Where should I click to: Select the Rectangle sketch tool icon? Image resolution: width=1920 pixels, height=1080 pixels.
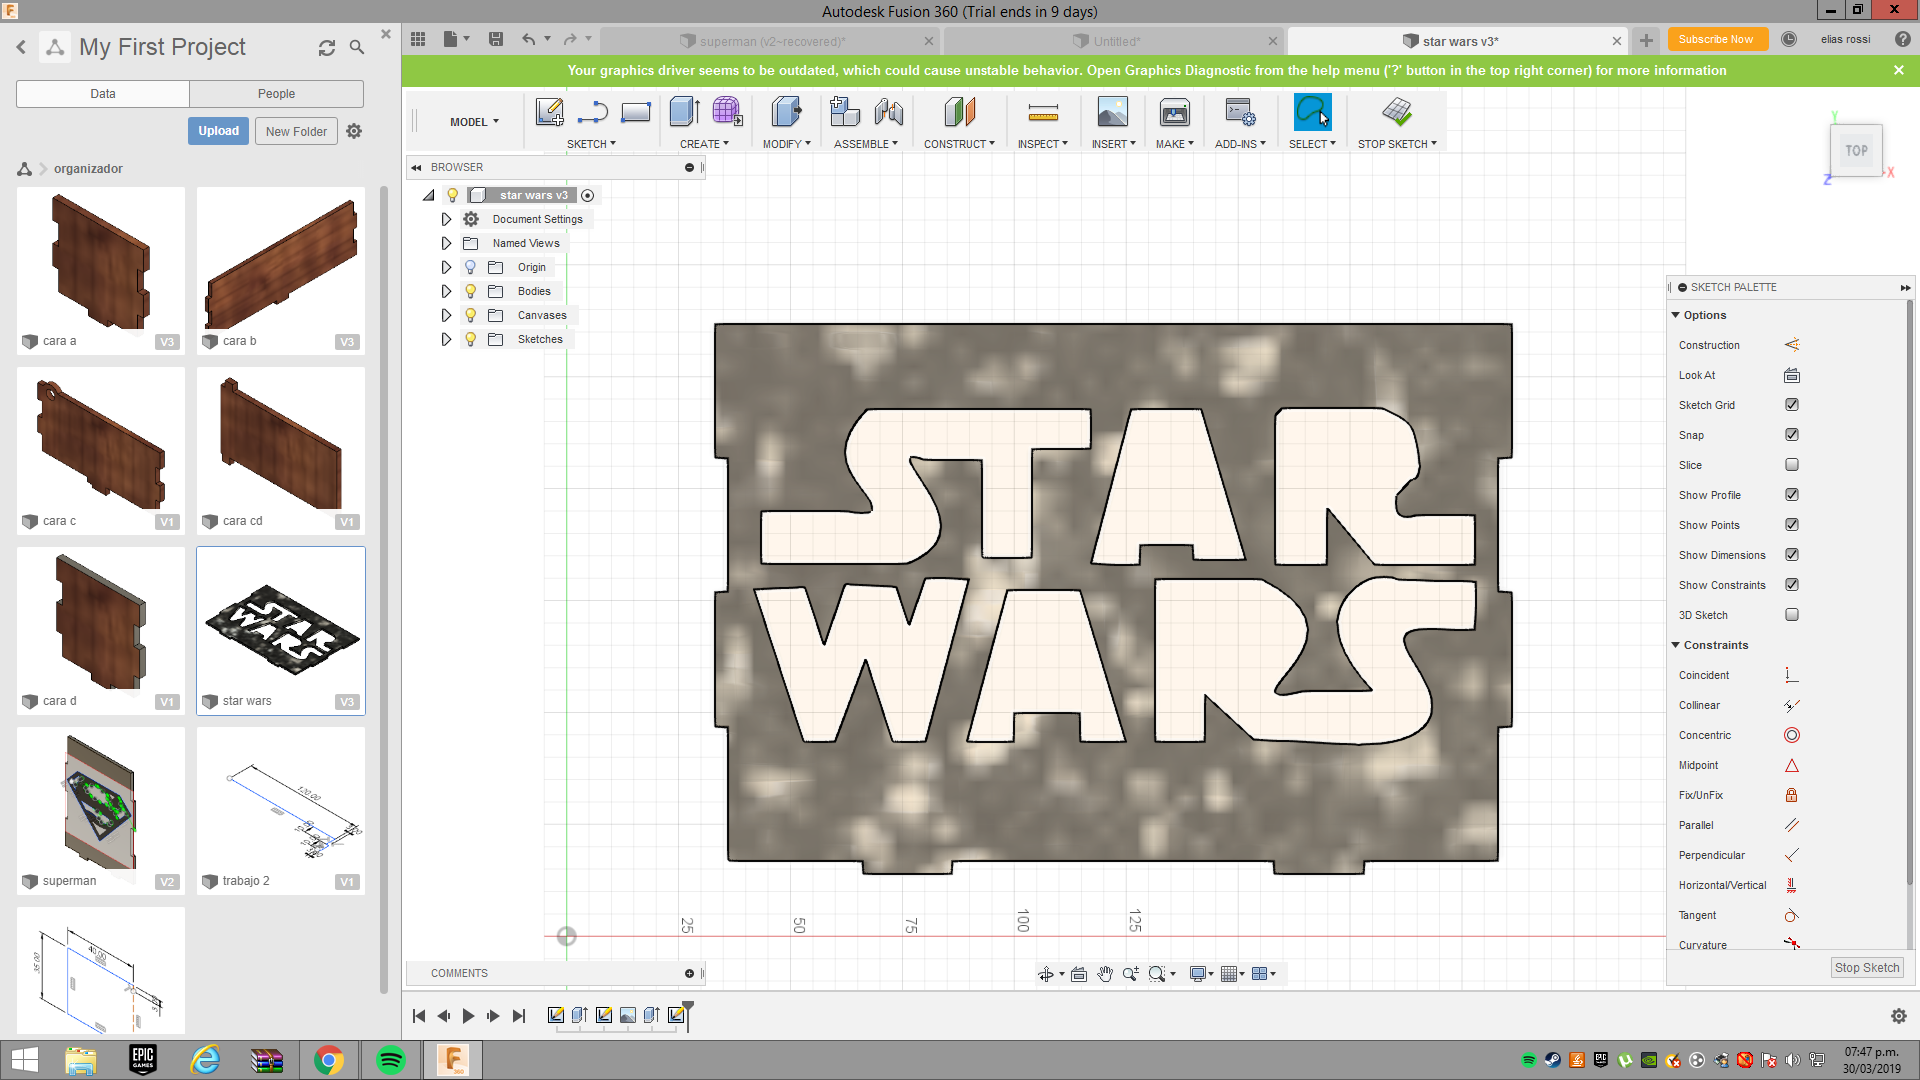[636, 112]
